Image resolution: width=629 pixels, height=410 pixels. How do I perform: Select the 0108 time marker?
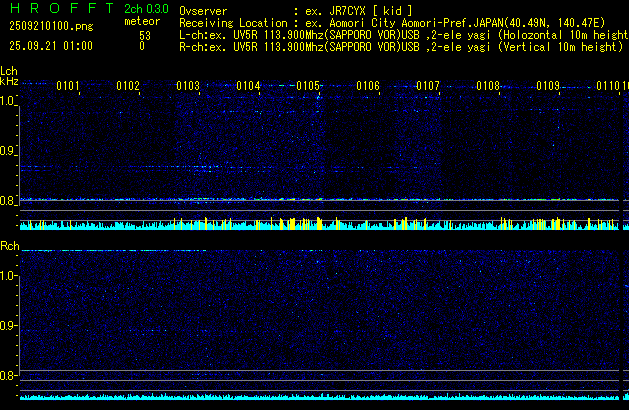coord(488,86)
